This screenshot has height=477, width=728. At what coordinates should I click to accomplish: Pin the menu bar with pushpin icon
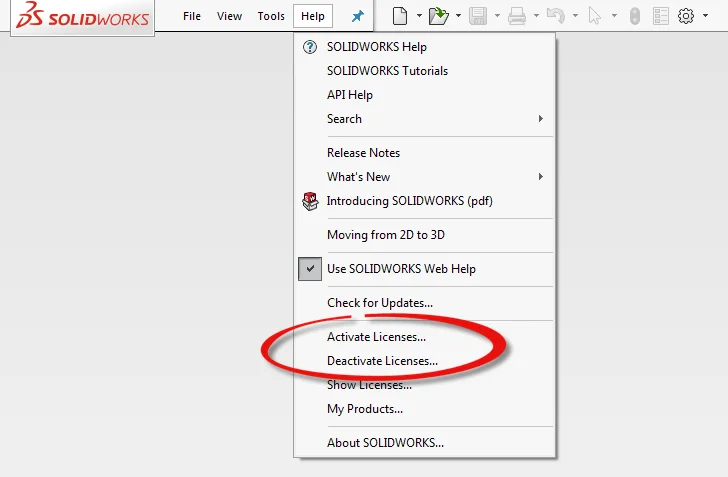(x=357, y=17)
